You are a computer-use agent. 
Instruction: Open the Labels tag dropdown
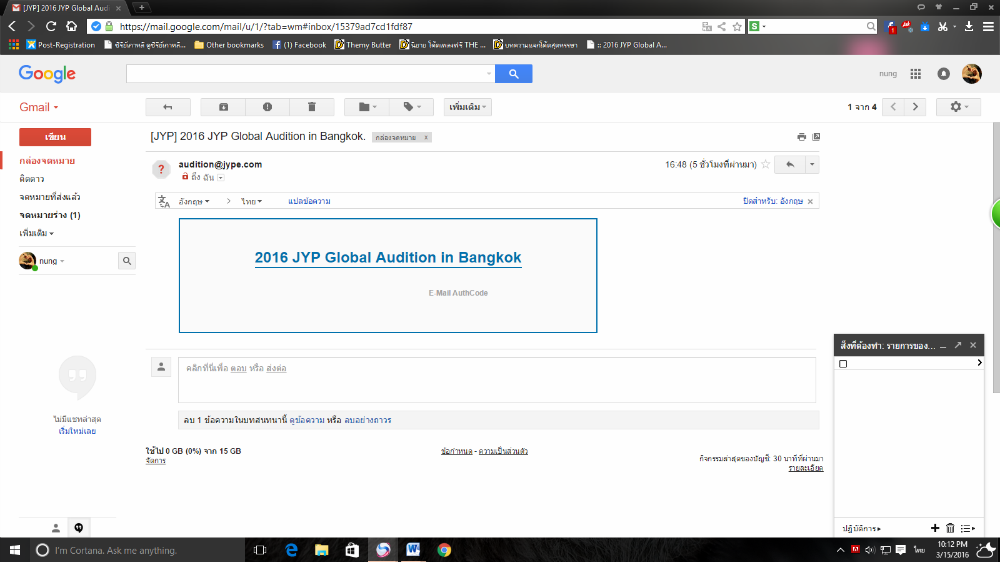(411, 107)
